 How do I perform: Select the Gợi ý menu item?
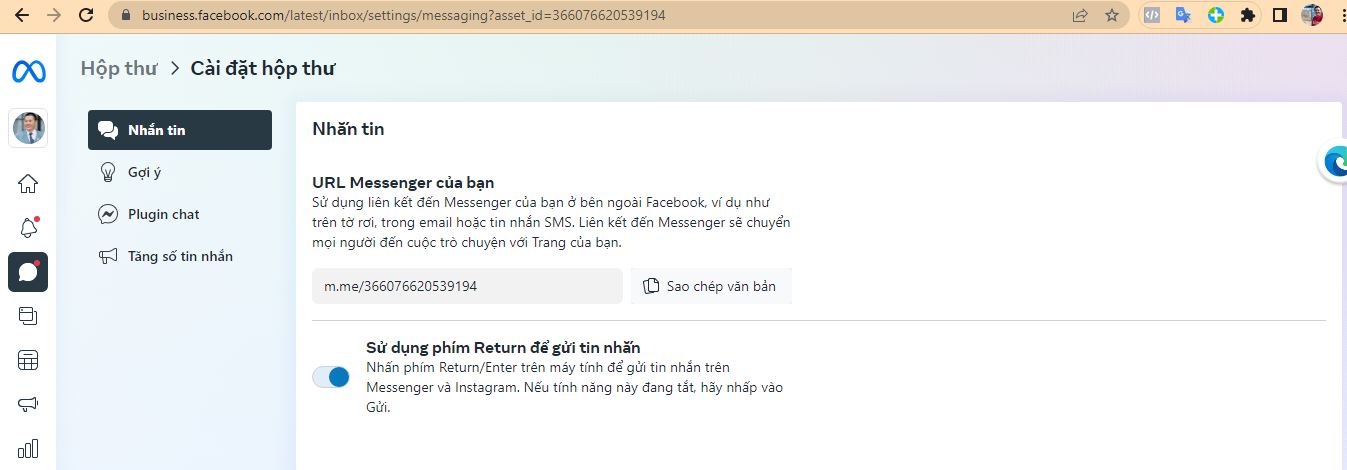point(144,172)
